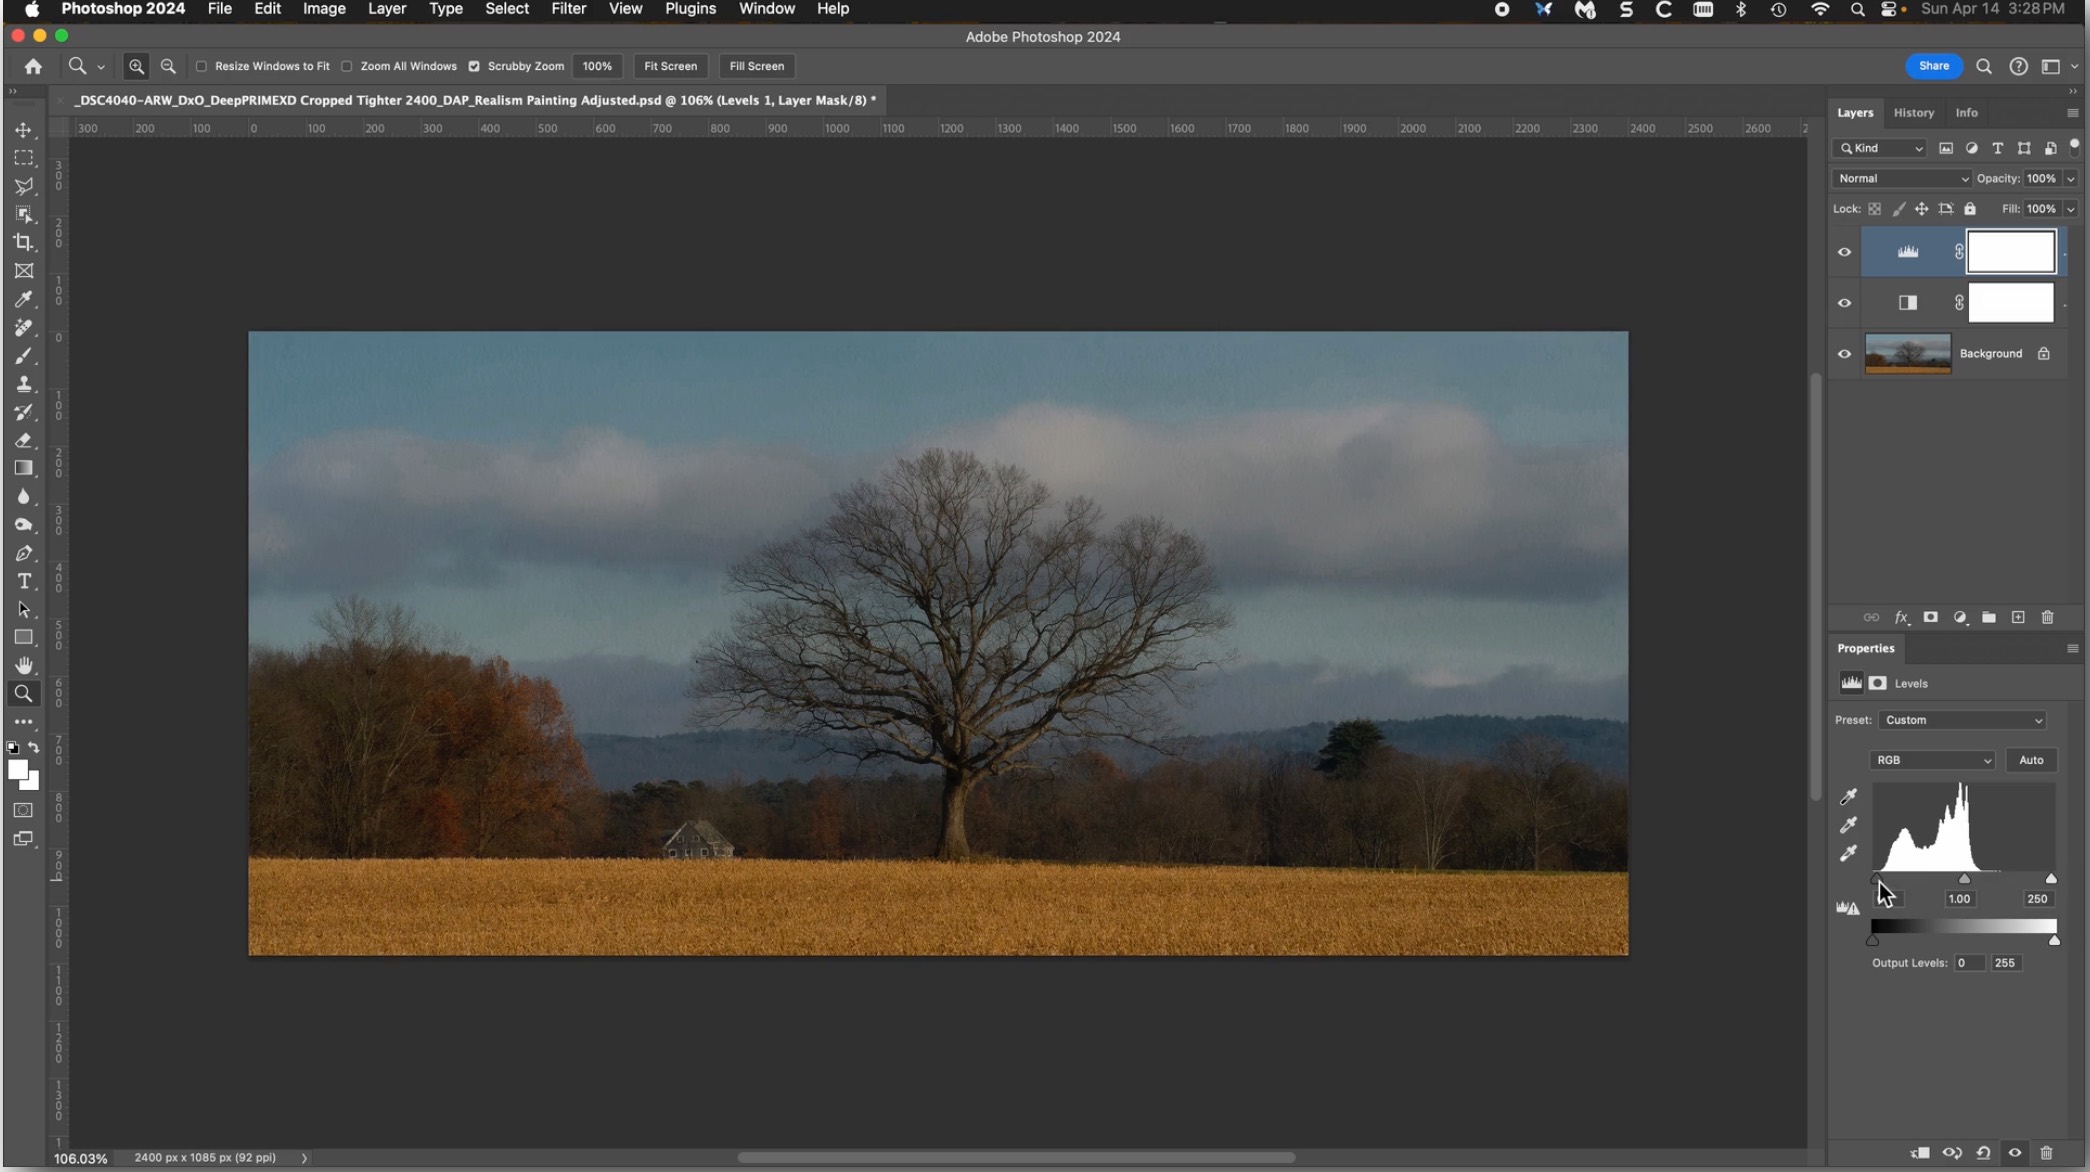Delete the selected layer via trash icon
Image resolution: width=2090 pixels, height=1172 pixels.
(2047, 618)
